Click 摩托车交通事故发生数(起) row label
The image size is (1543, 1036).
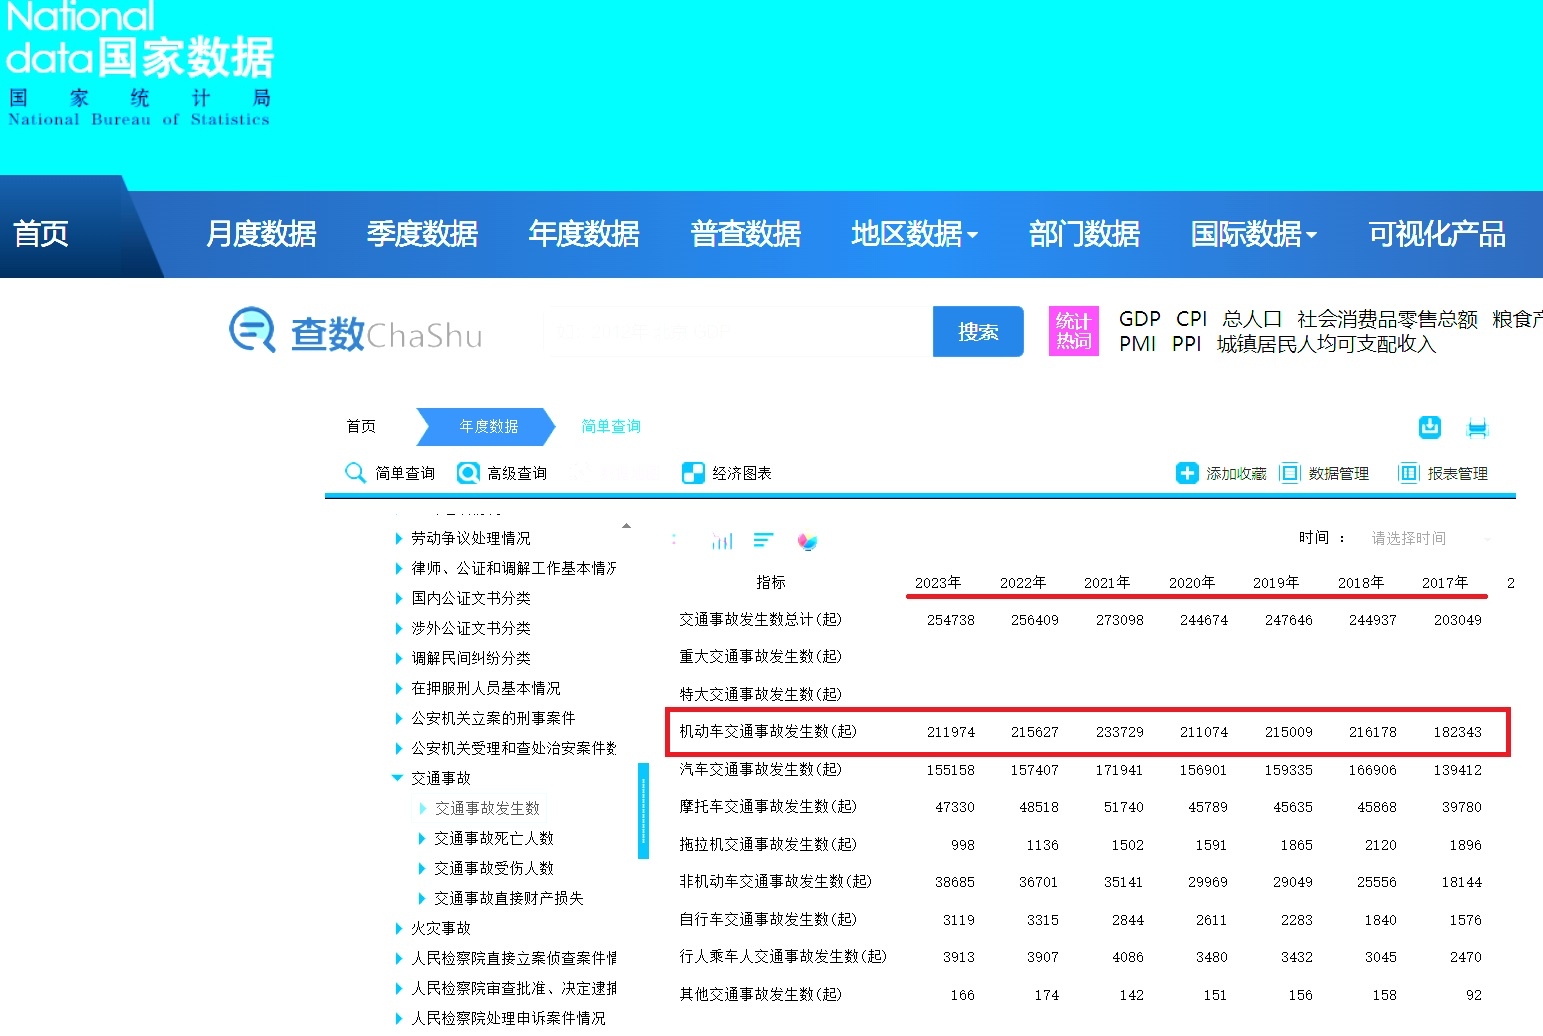(x=768, y=806)
